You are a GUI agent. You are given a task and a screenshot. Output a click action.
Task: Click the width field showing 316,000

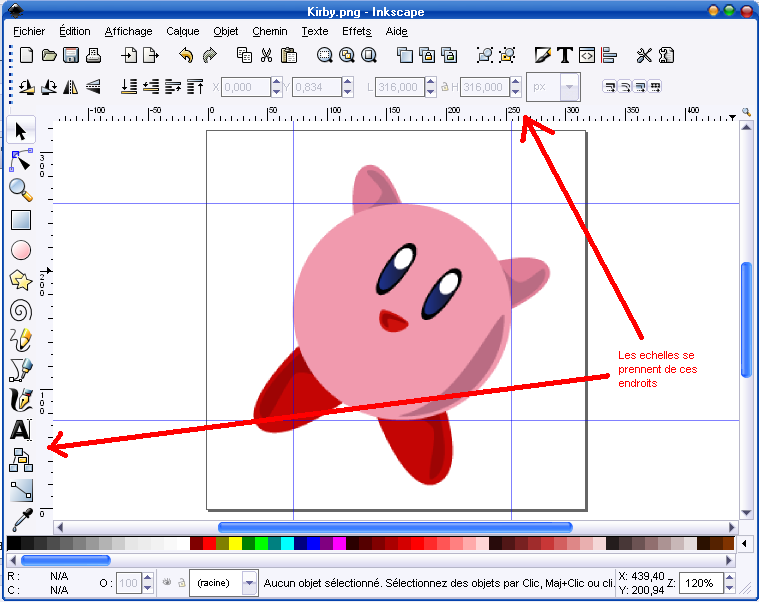400,87
